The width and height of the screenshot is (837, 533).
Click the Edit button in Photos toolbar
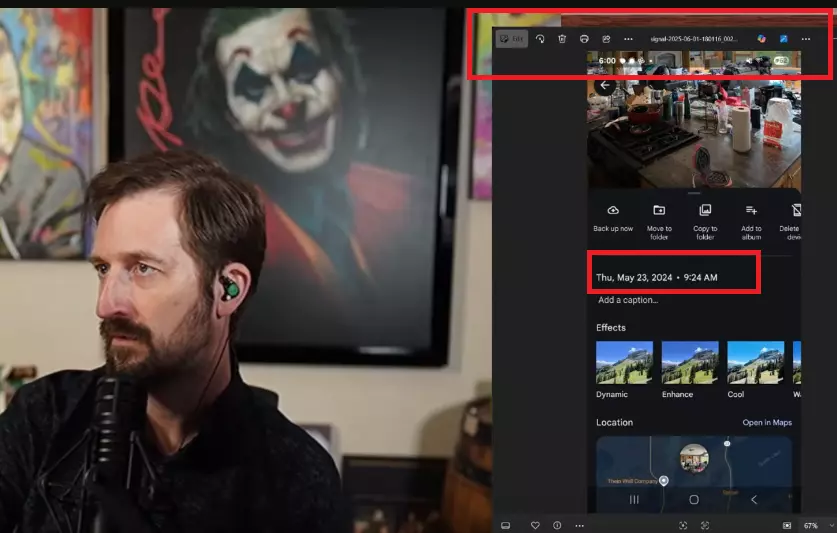511,38
